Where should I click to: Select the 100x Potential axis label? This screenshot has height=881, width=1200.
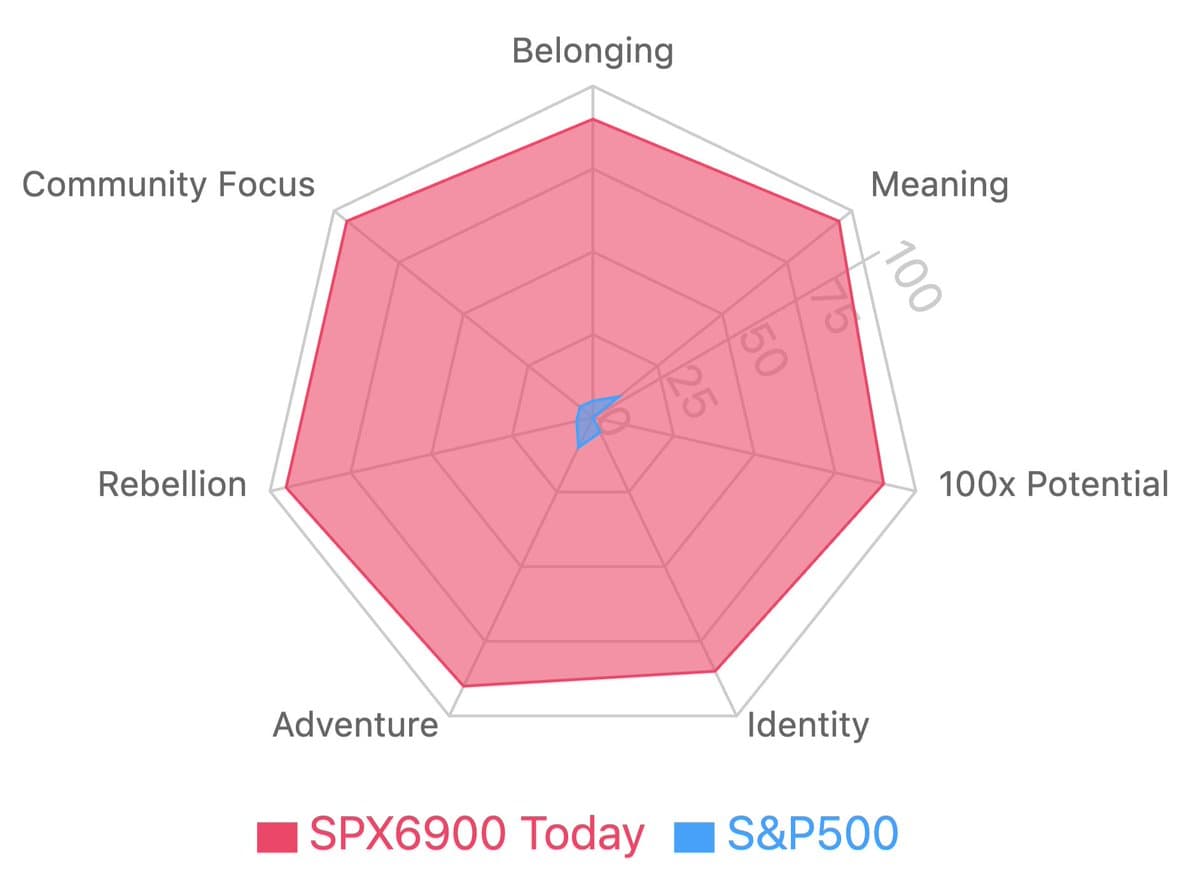[x=1053, y=484]
